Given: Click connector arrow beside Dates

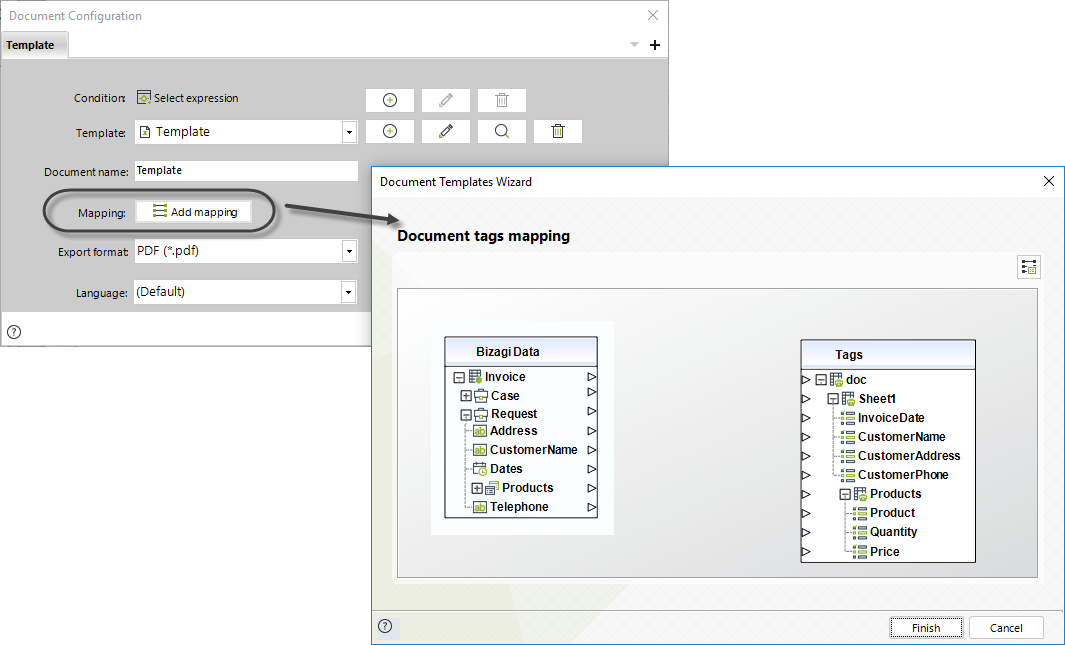Looking at the screenshot, I should [x=592, y=469].
